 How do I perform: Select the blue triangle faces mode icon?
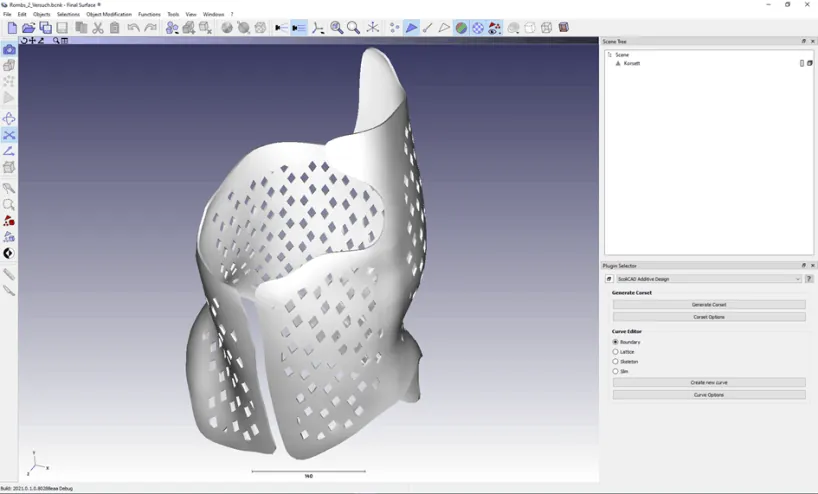pyautogui.click(x=411, y=28)
